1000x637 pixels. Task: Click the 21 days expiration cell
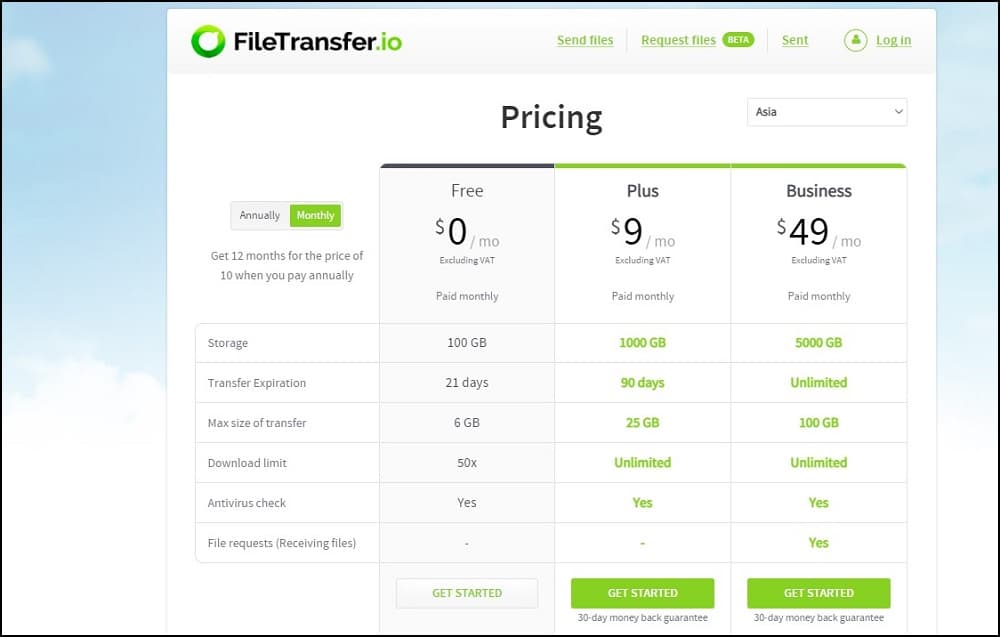tap(467, 383)
